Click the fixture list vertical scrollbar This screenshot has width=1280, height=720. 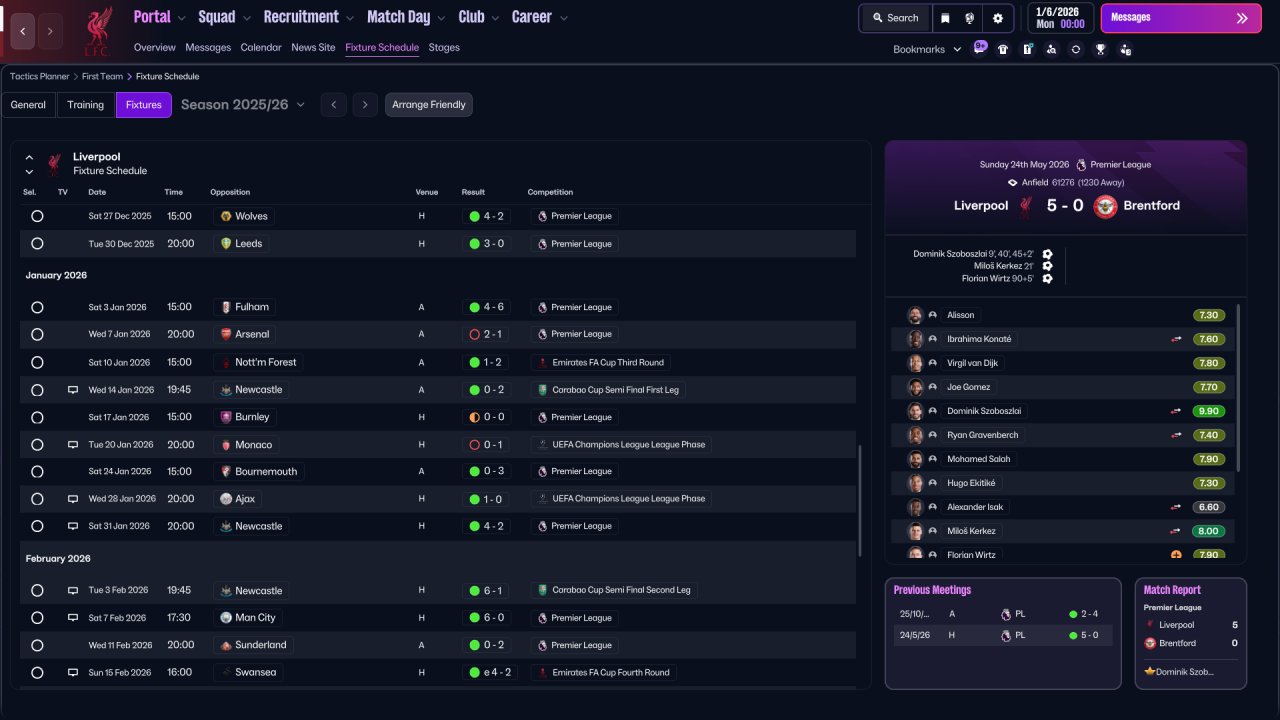click(859, 501)
